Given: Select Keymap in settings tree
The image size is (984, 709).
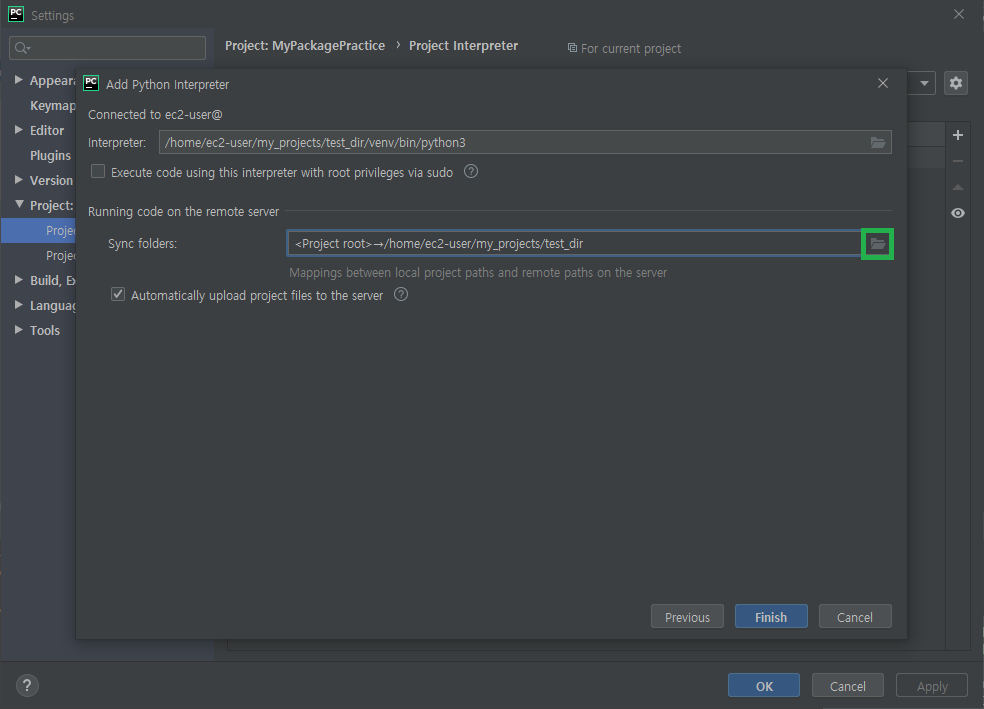Looking at the screenshot, I should [x=52, y=105].
